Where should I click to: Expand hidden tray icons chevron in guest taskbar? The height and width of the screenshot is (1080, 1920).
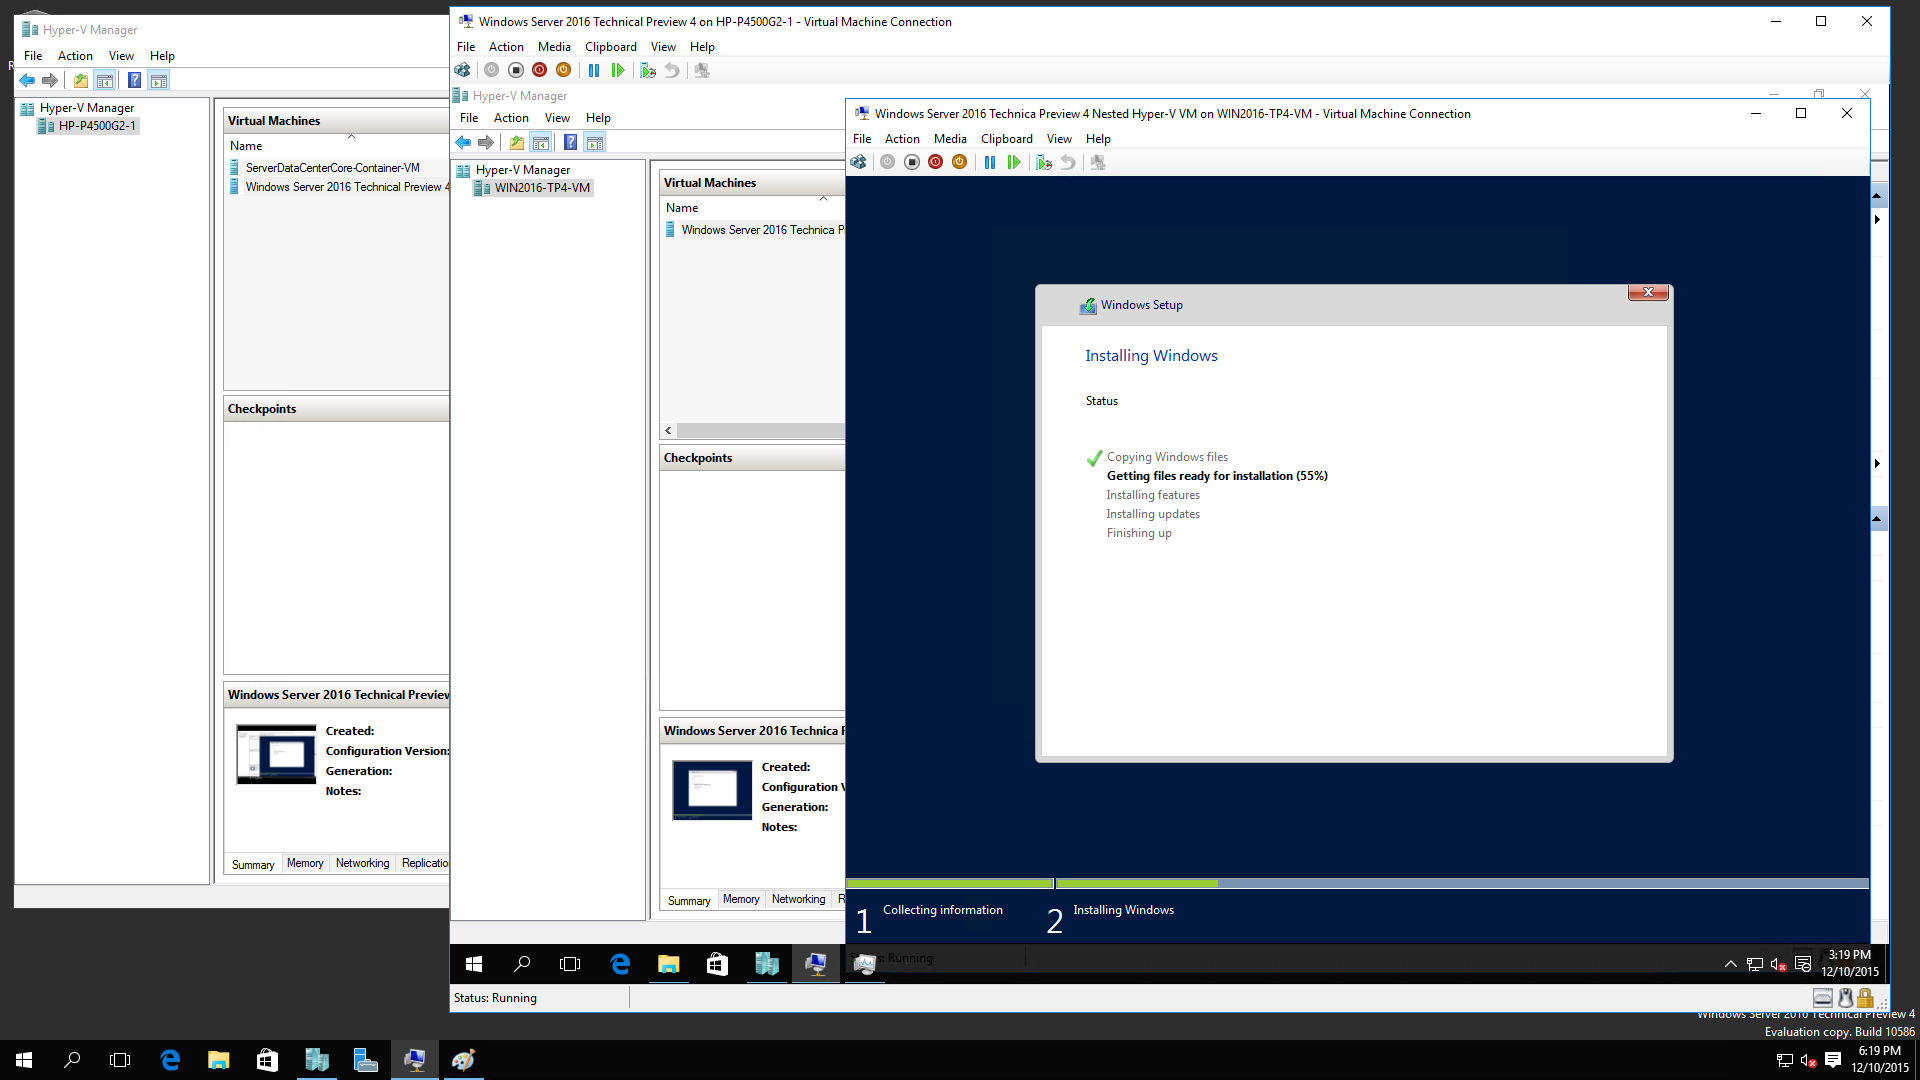point(1730,964)
